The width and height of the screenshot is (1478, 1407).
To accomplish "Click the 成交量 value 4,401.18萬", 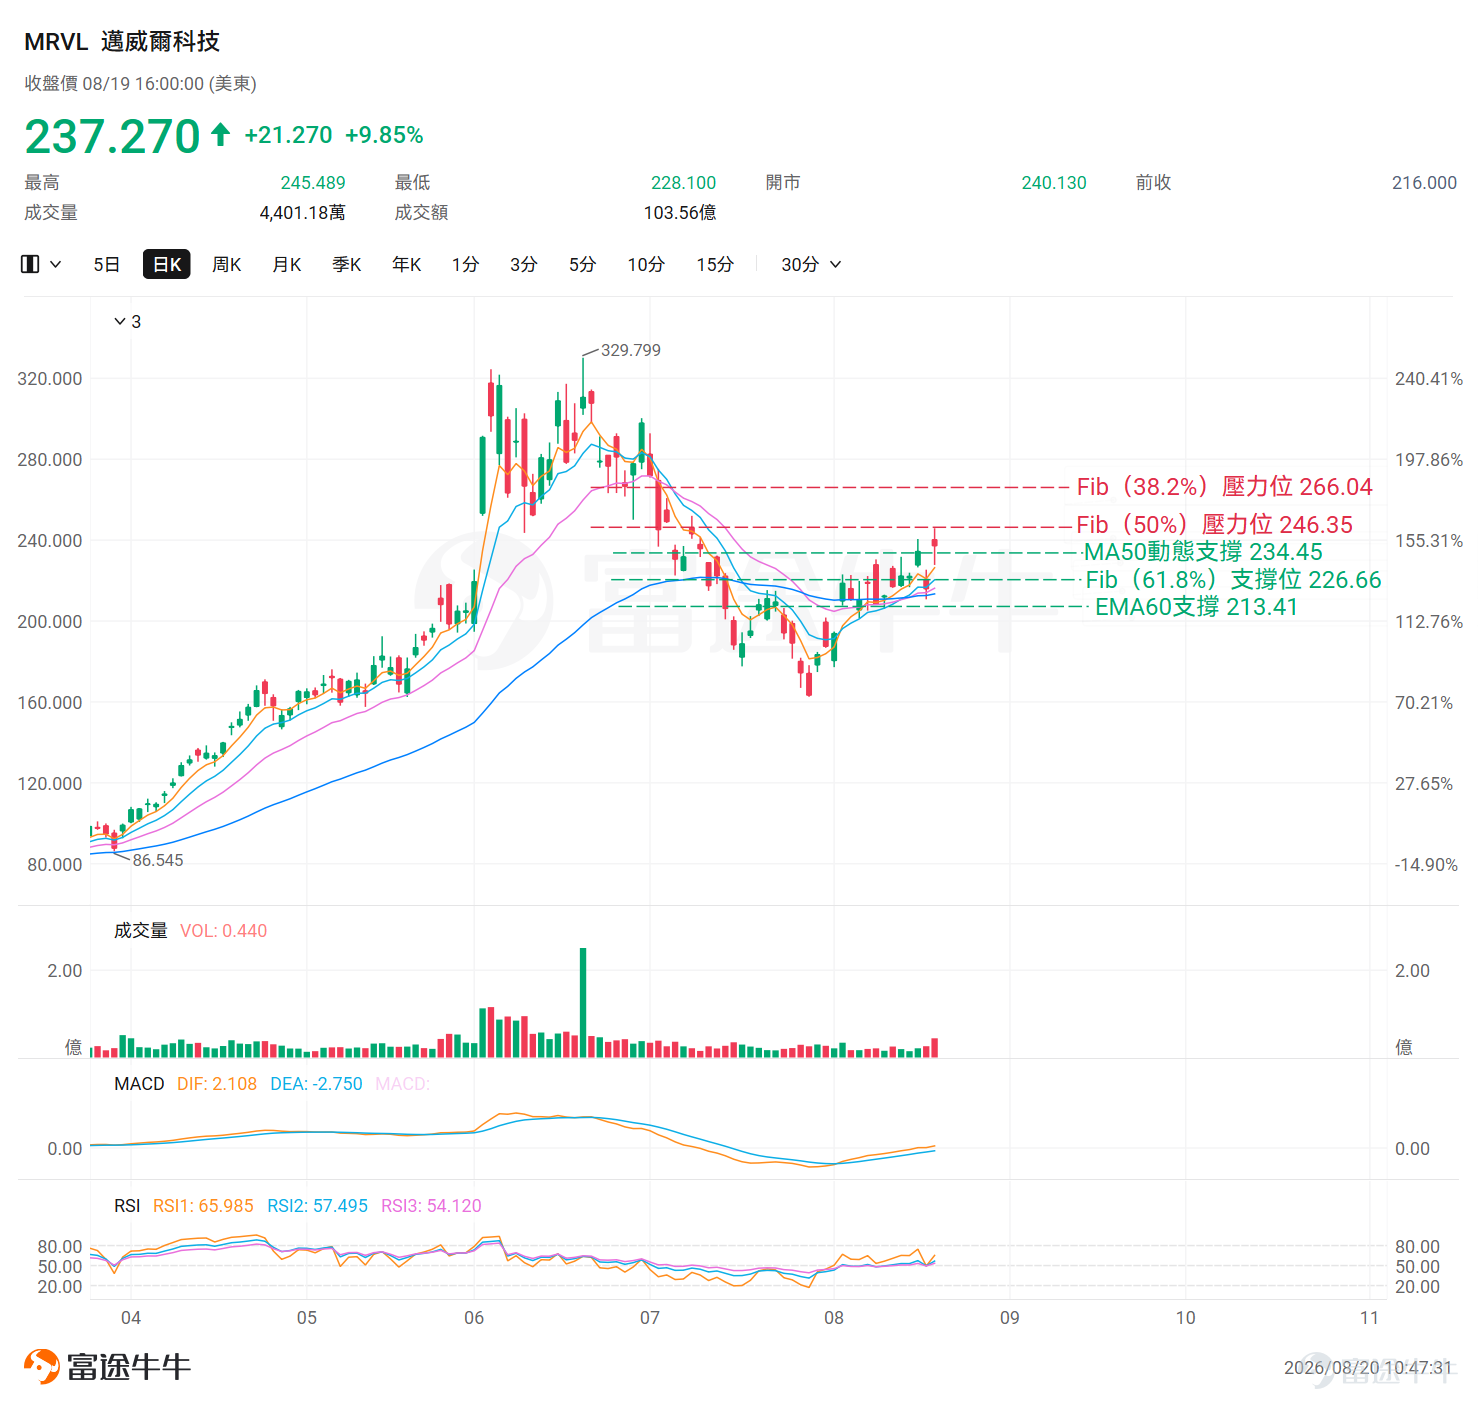I will 303,213.
